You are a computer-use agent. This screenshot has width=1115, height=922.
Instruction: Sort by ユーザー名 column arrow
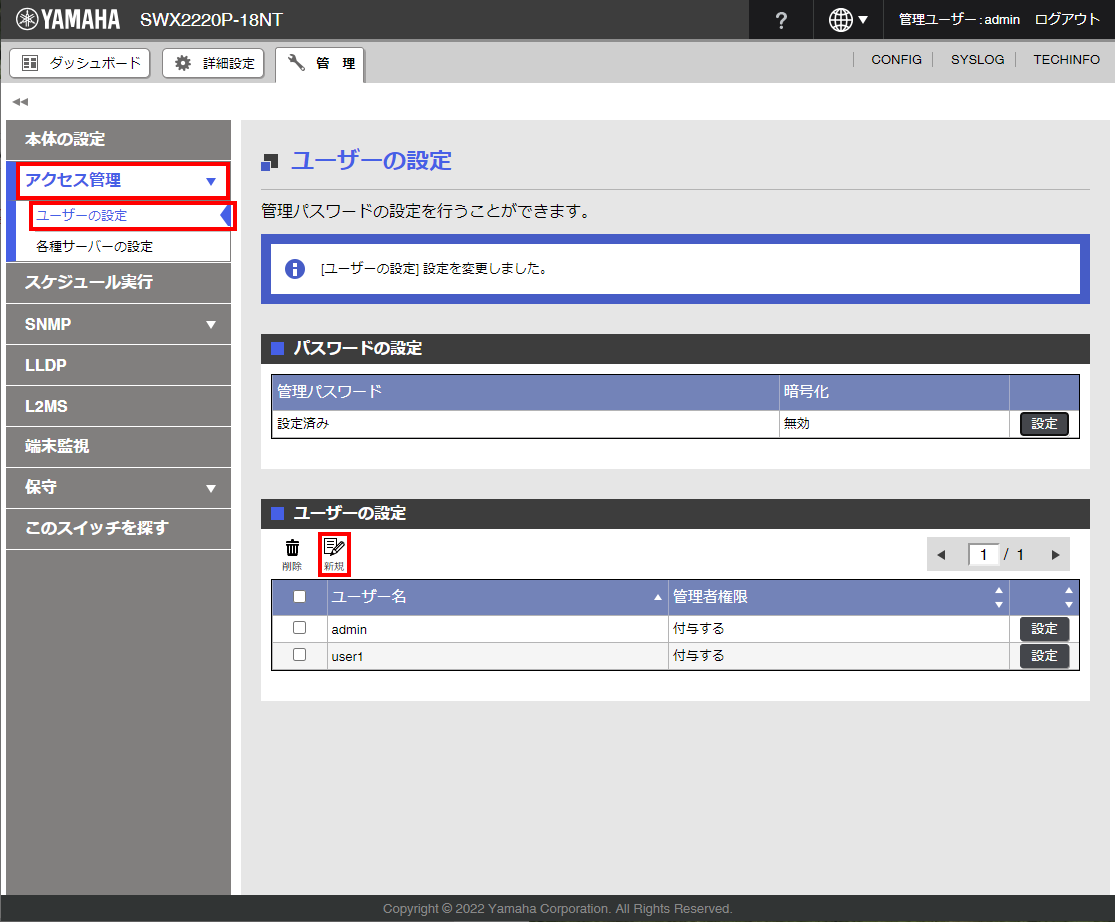pyautogui.click(x=657, y=597)
